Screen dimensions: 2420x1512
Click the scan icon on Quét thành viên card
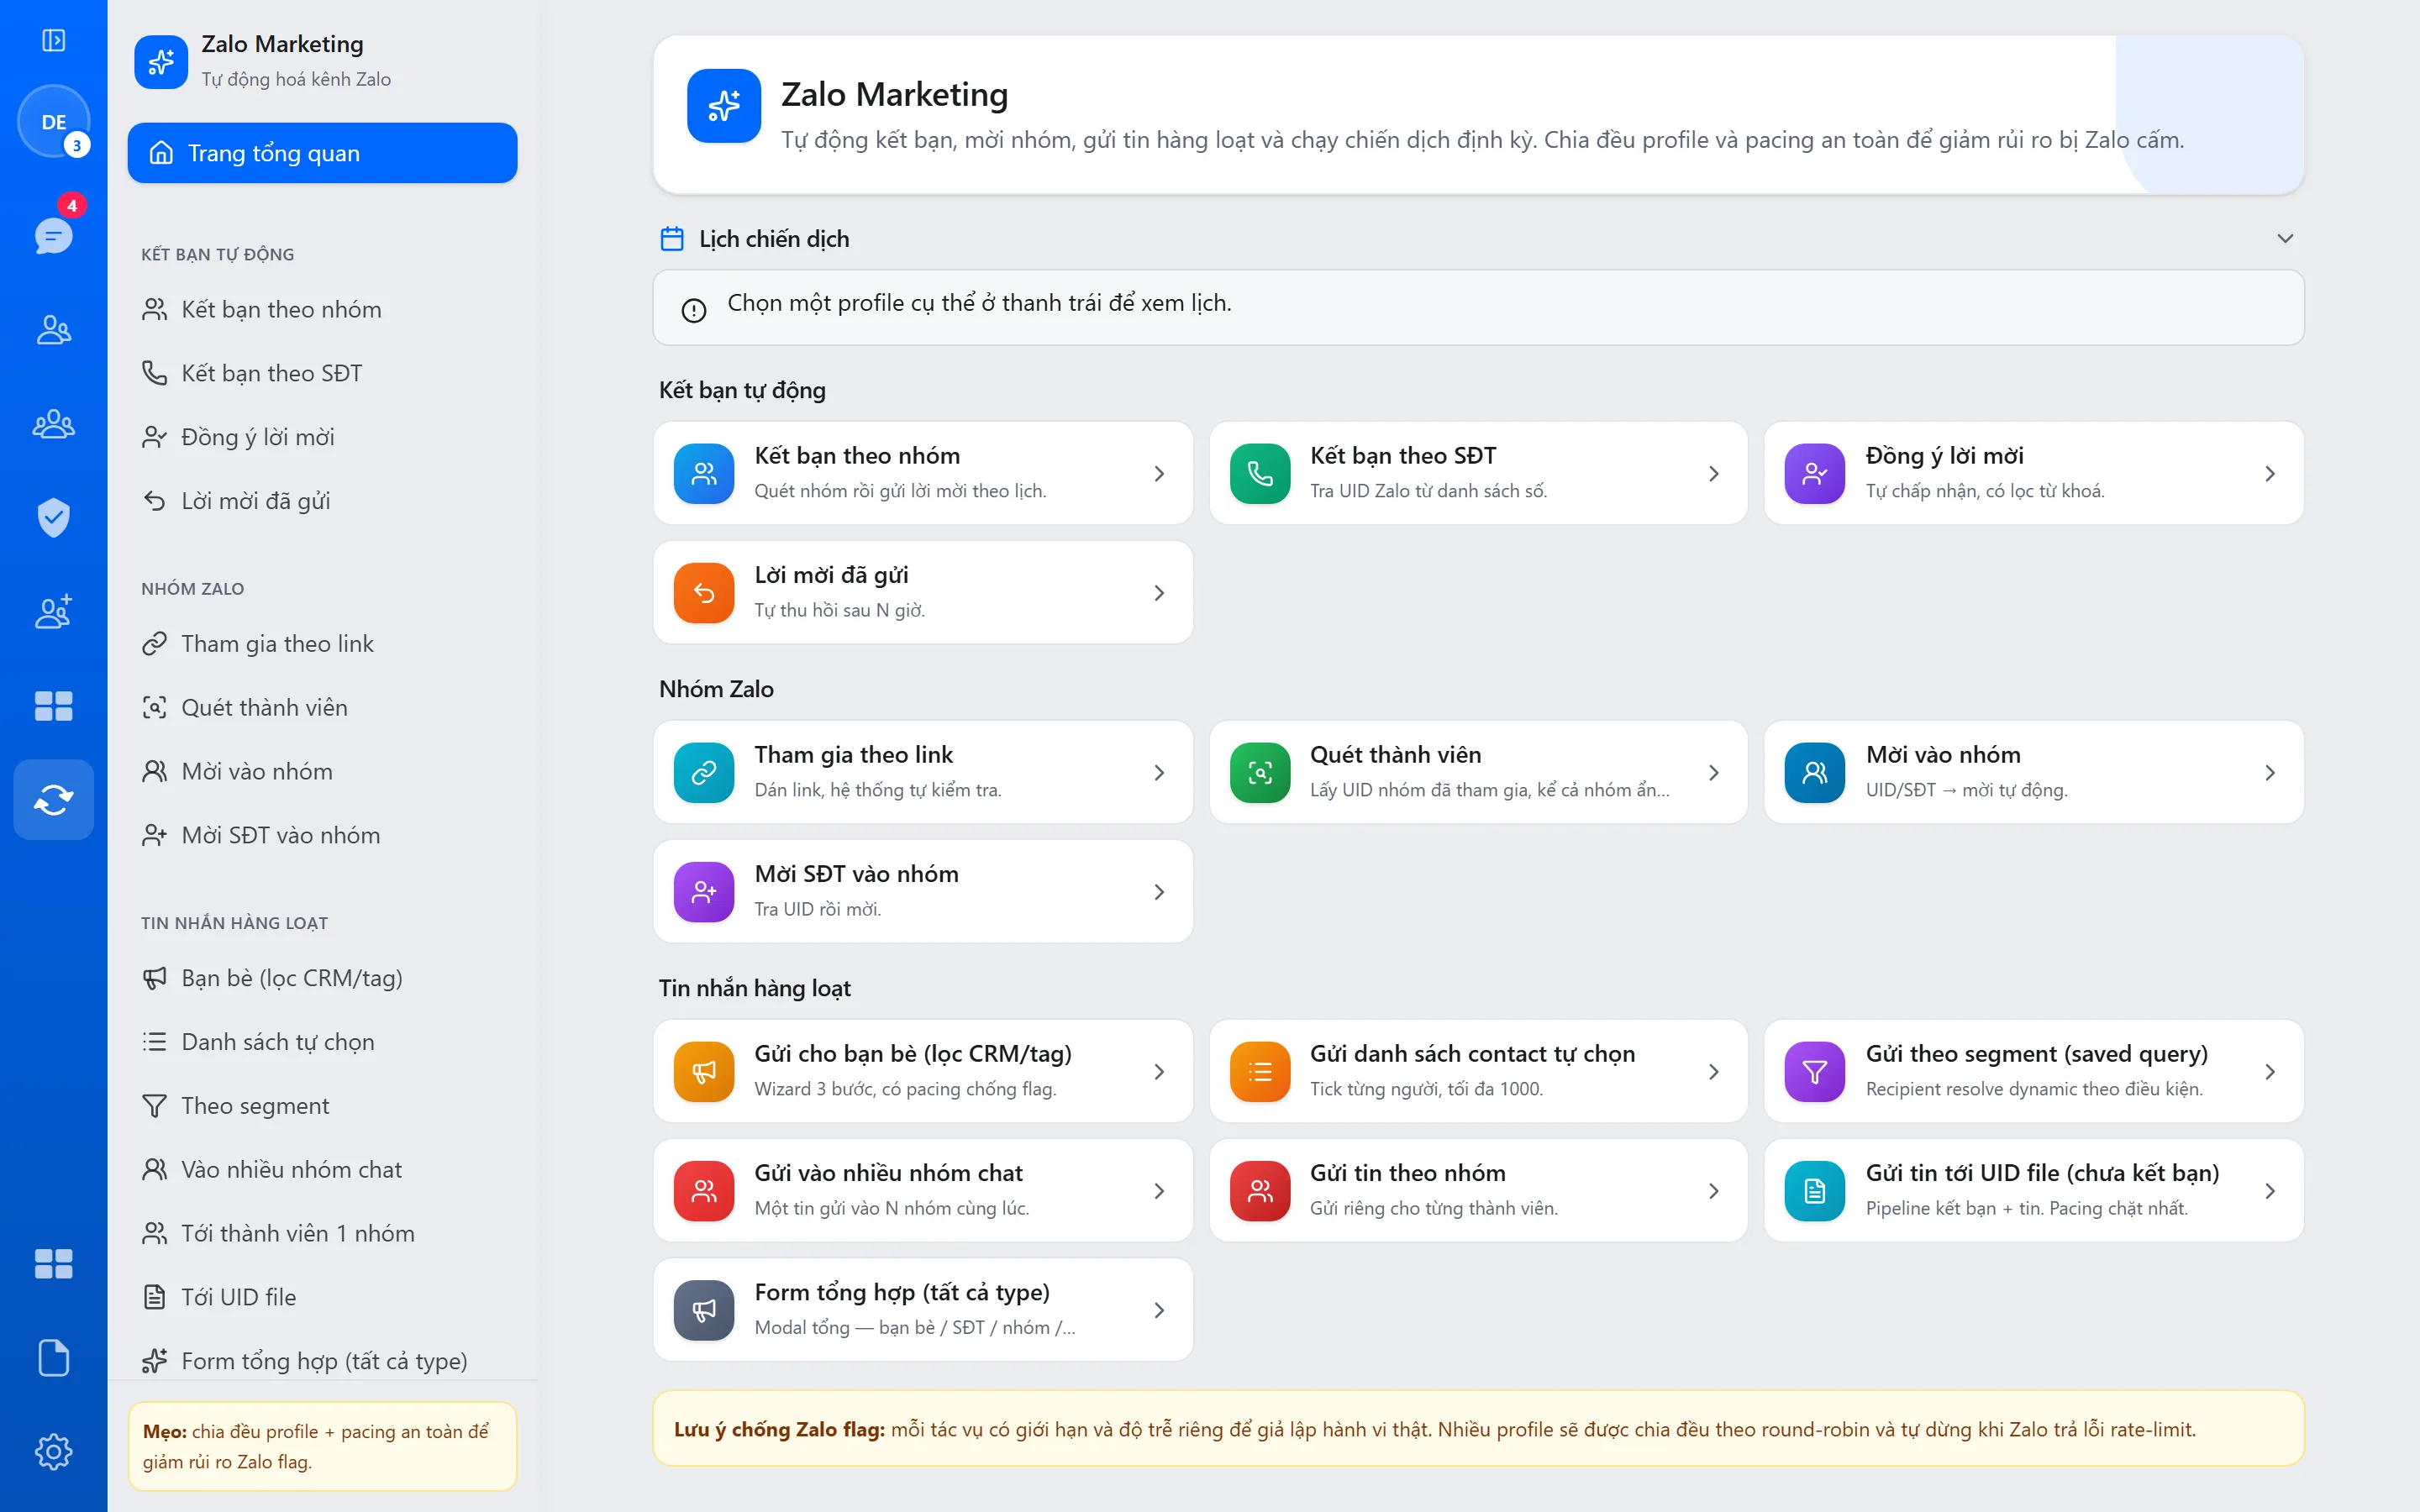pyautogui.click(x=1260, y=772)
